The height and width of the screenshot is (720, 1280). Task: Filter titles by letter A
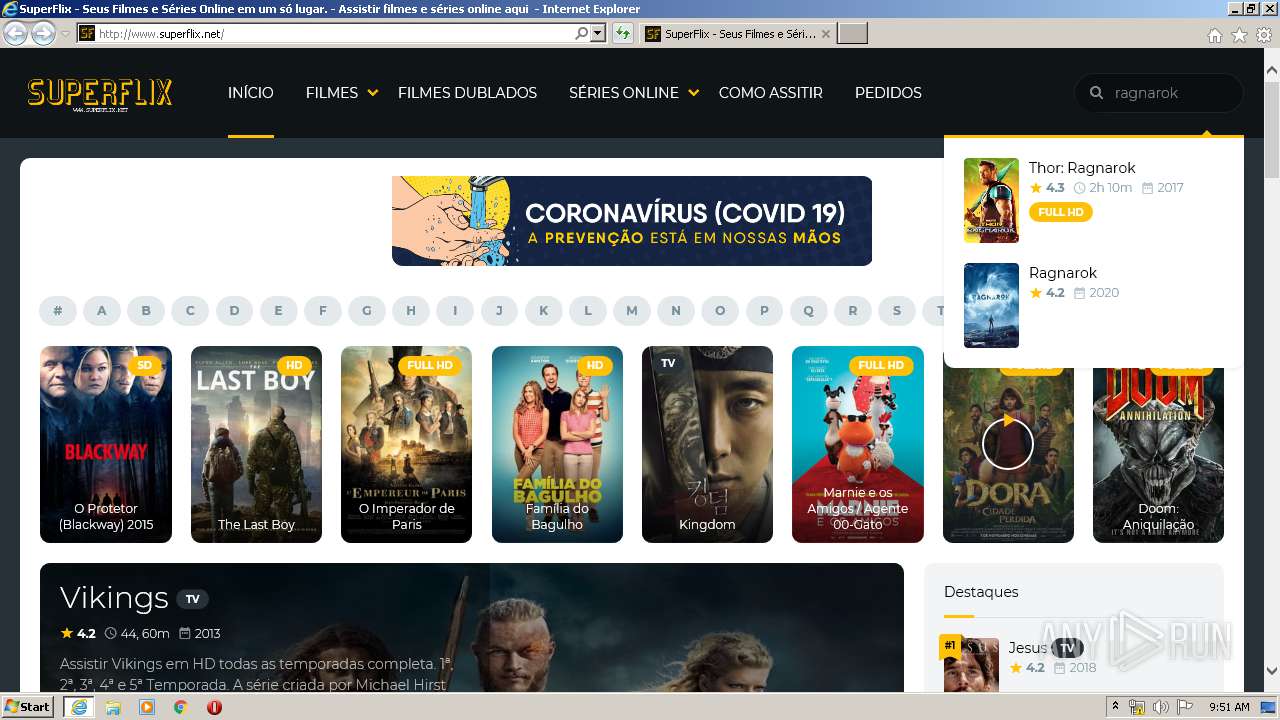(102, 311)
